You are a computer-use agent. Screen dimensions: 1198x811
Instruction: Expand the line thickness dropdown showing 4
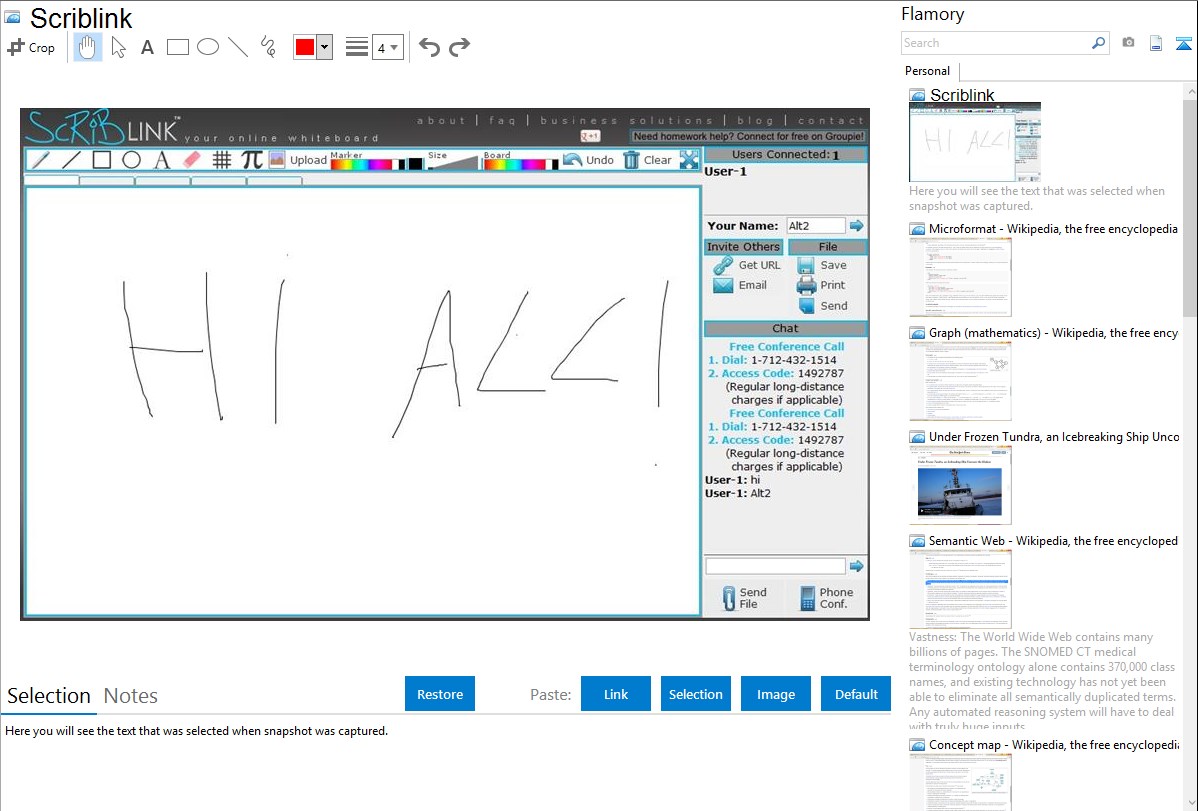click(x=387, y=47)
